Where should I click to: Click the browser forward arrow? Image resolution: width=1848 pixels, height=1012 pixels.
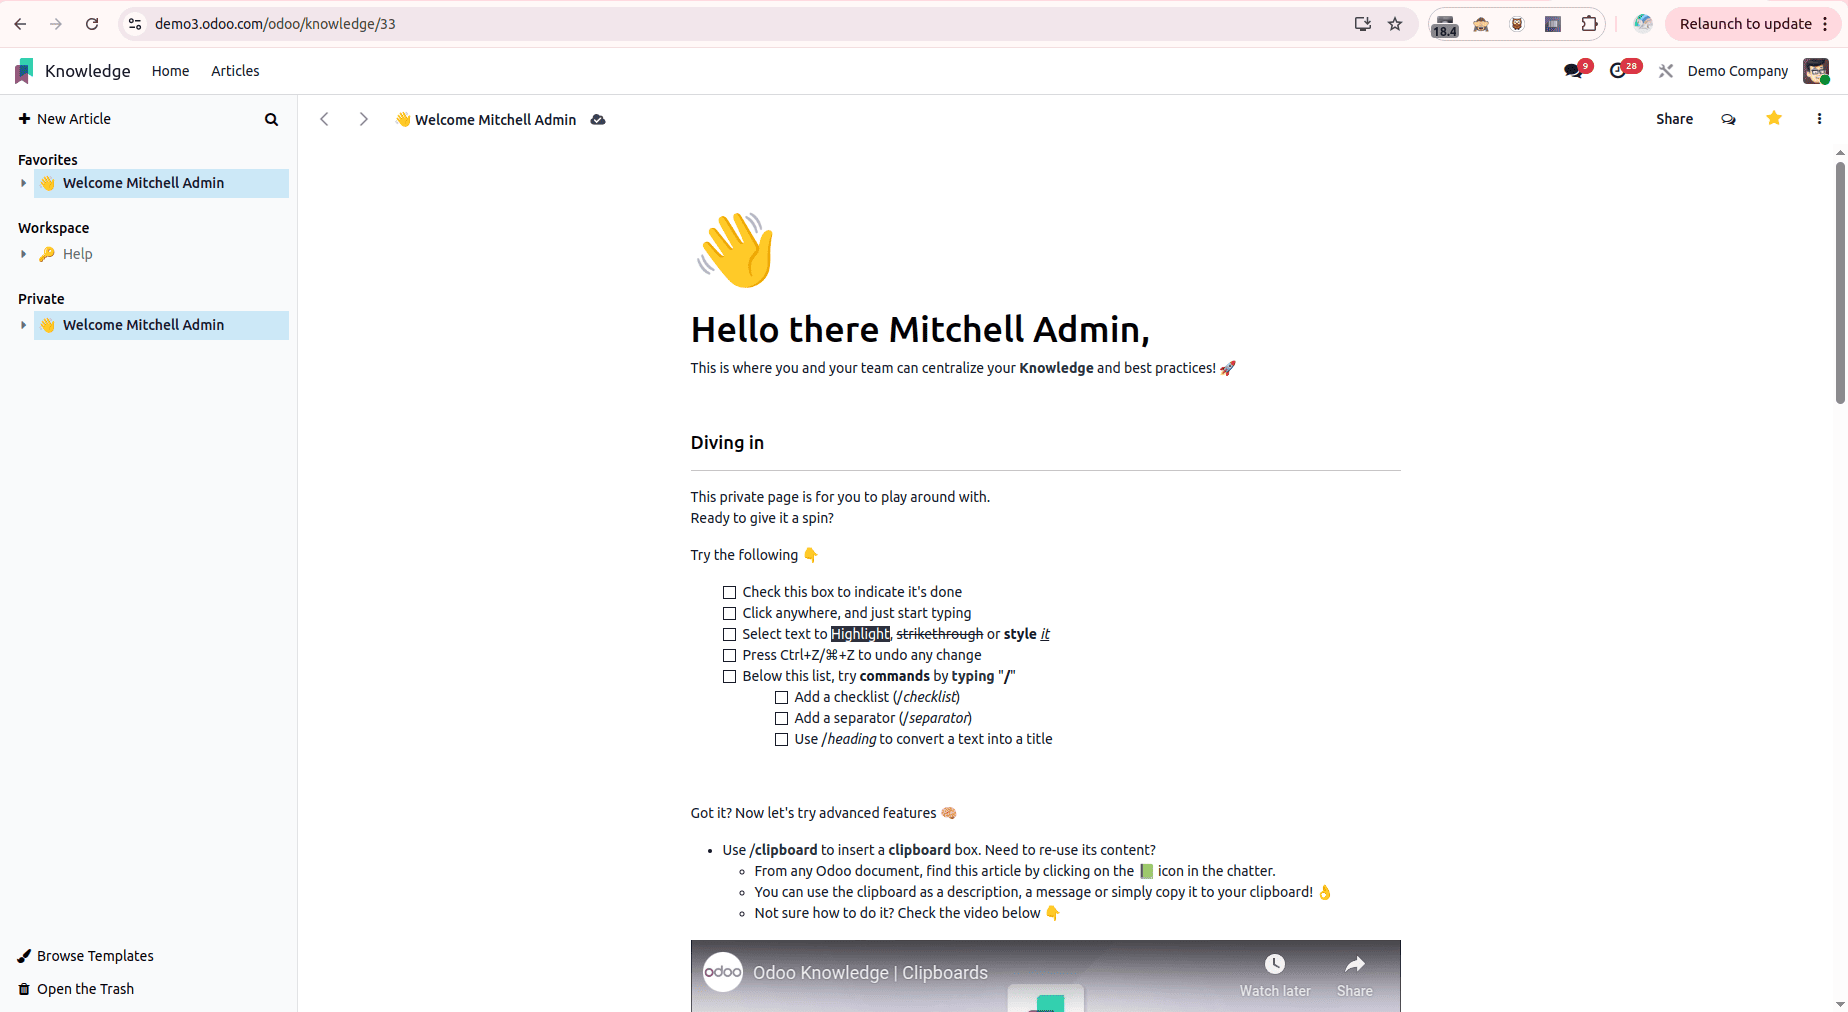(x=56, y=24)
